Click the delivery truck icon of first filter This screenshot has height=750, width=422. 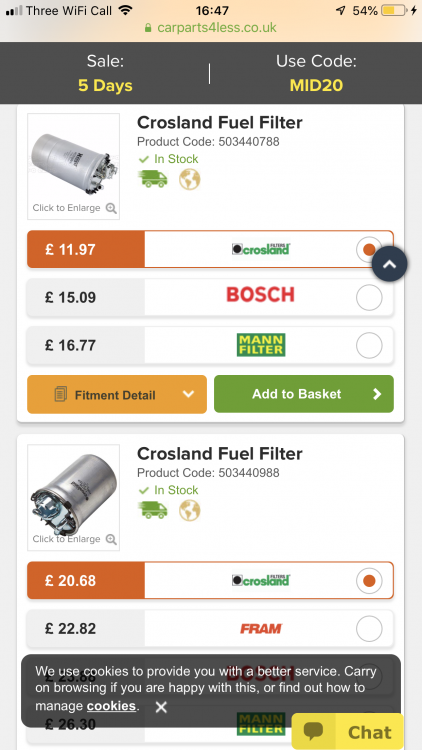point(153,179)
